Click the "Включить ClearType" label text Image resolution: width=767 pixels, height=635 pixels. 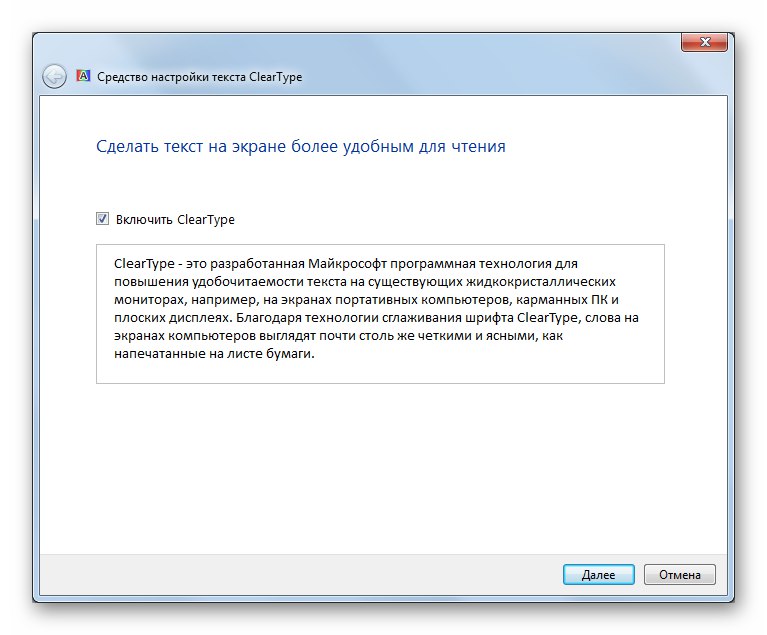point(175,220)
